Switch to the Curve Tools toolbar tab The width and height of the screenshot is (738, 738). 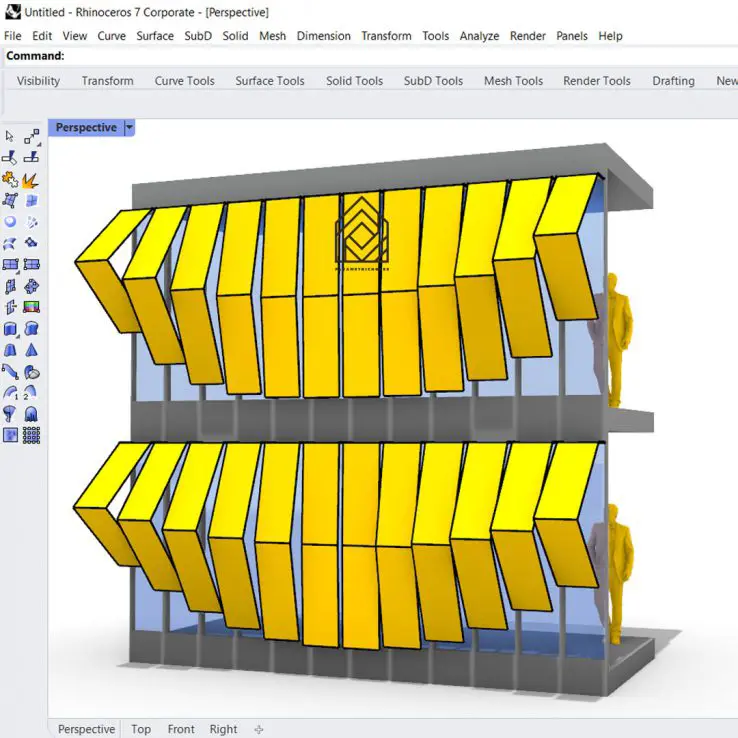click(184, 81)
